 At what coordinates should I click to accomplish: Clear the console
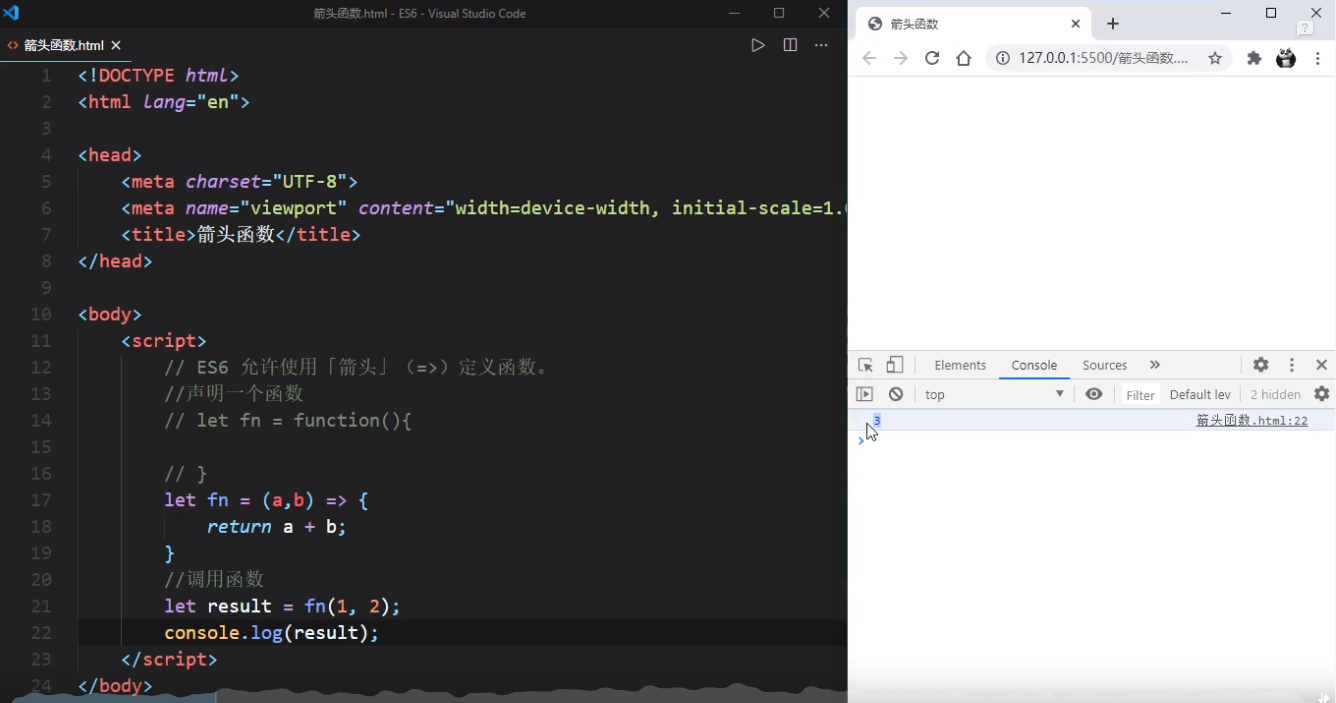click(896, 394)
